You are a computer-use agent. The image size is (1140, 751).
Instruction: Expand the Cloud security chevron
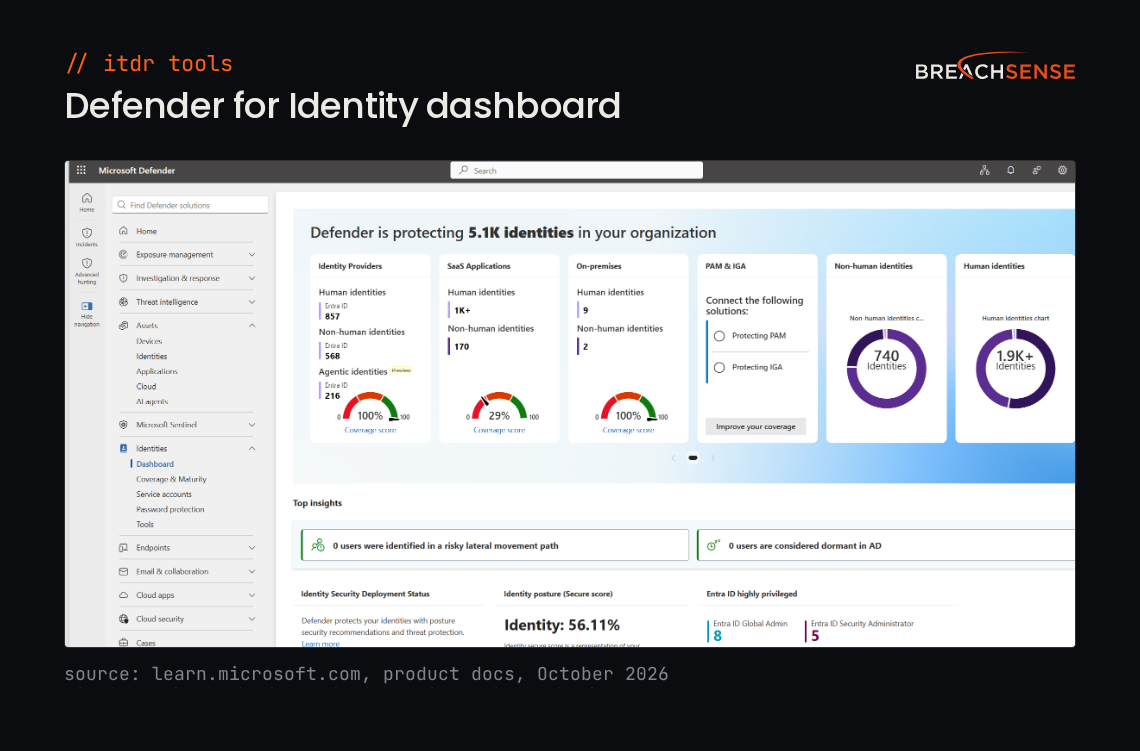252,619
